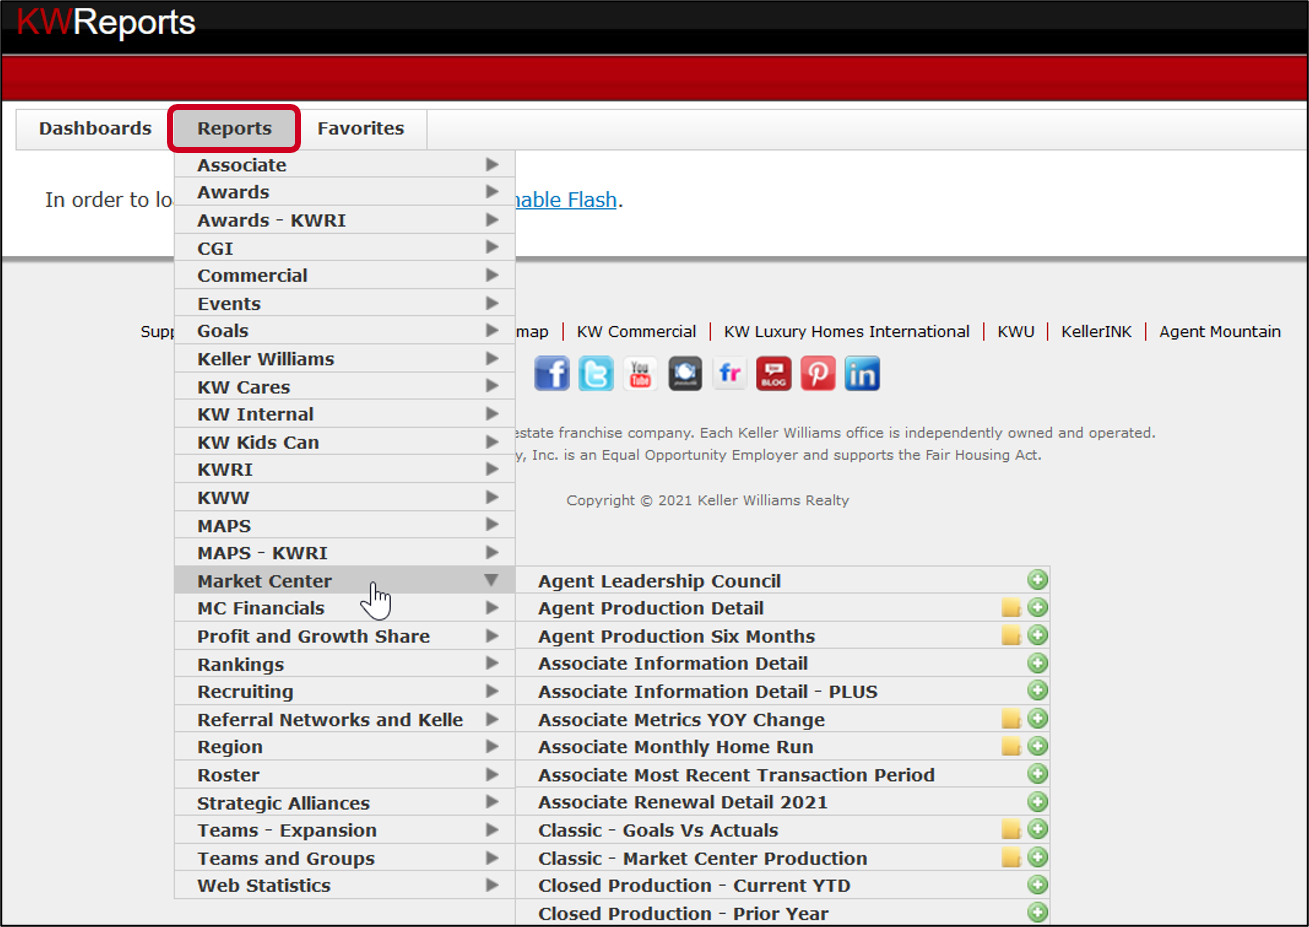This screenshot has width=1309, height=927.
Task: Open the Reports tab
Action: coord(234,128)
